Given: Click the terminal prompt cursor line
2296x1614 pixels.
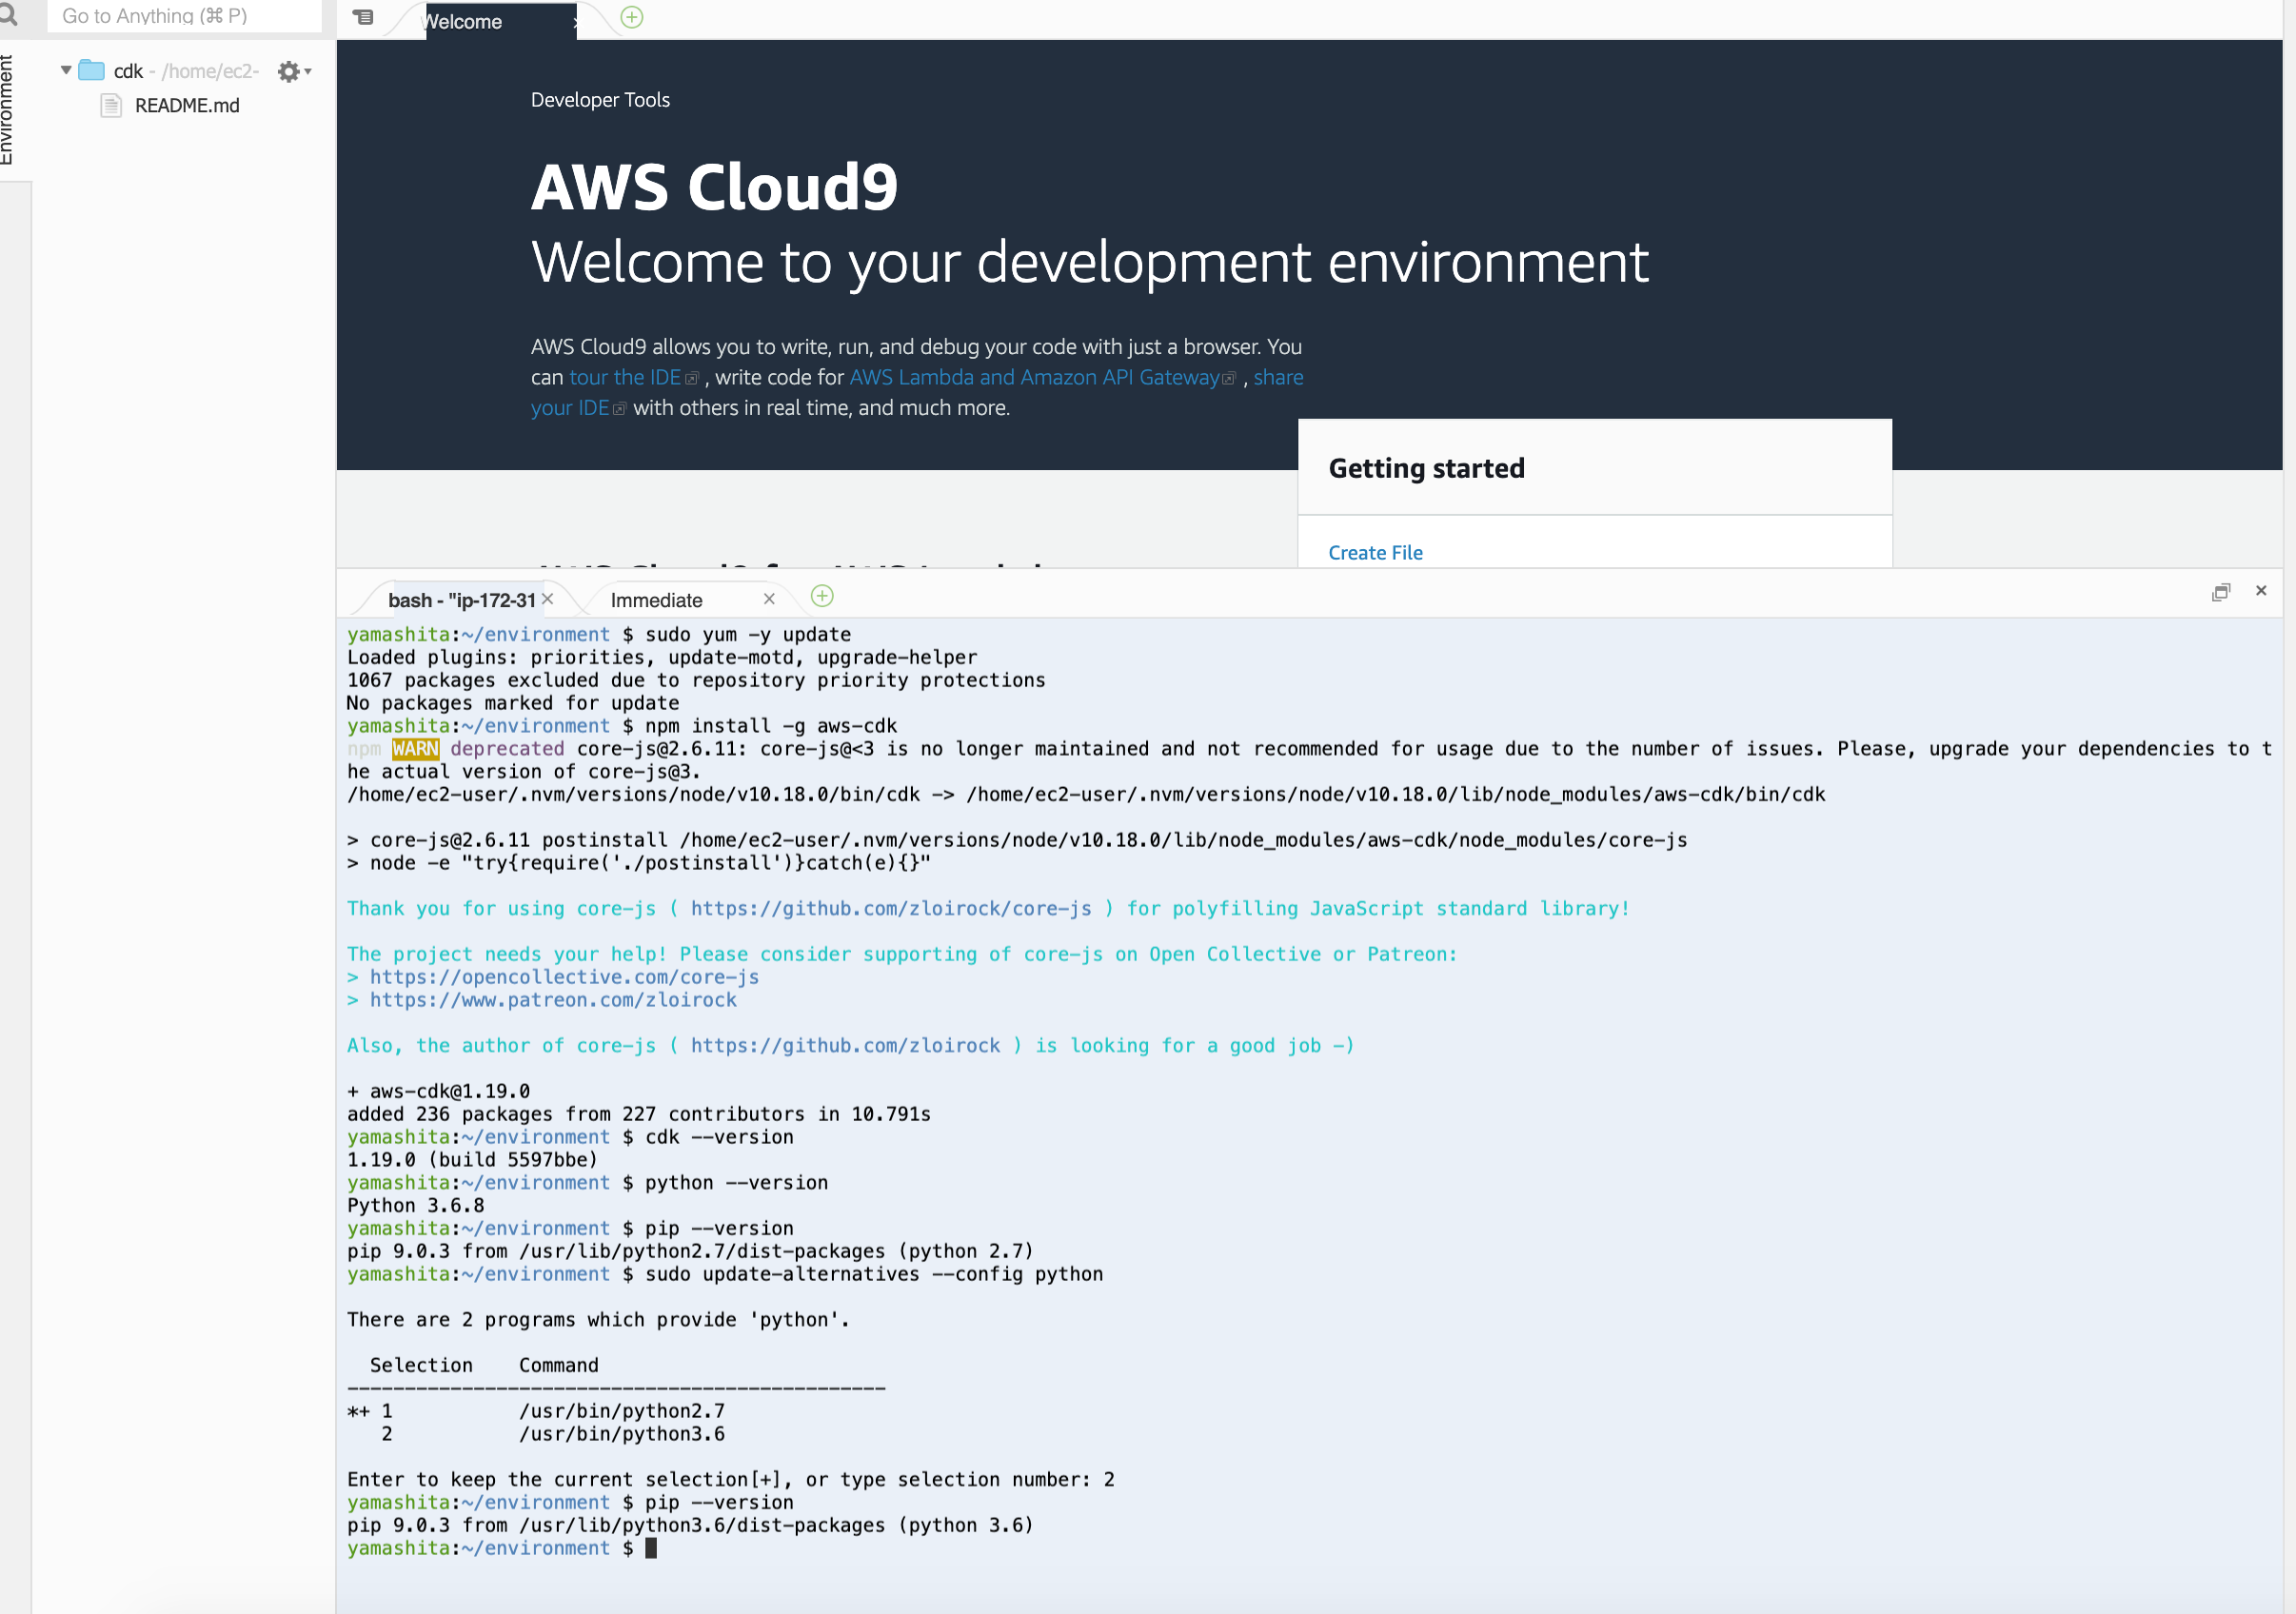Looking at the screenshot, I should [502, 1548].
